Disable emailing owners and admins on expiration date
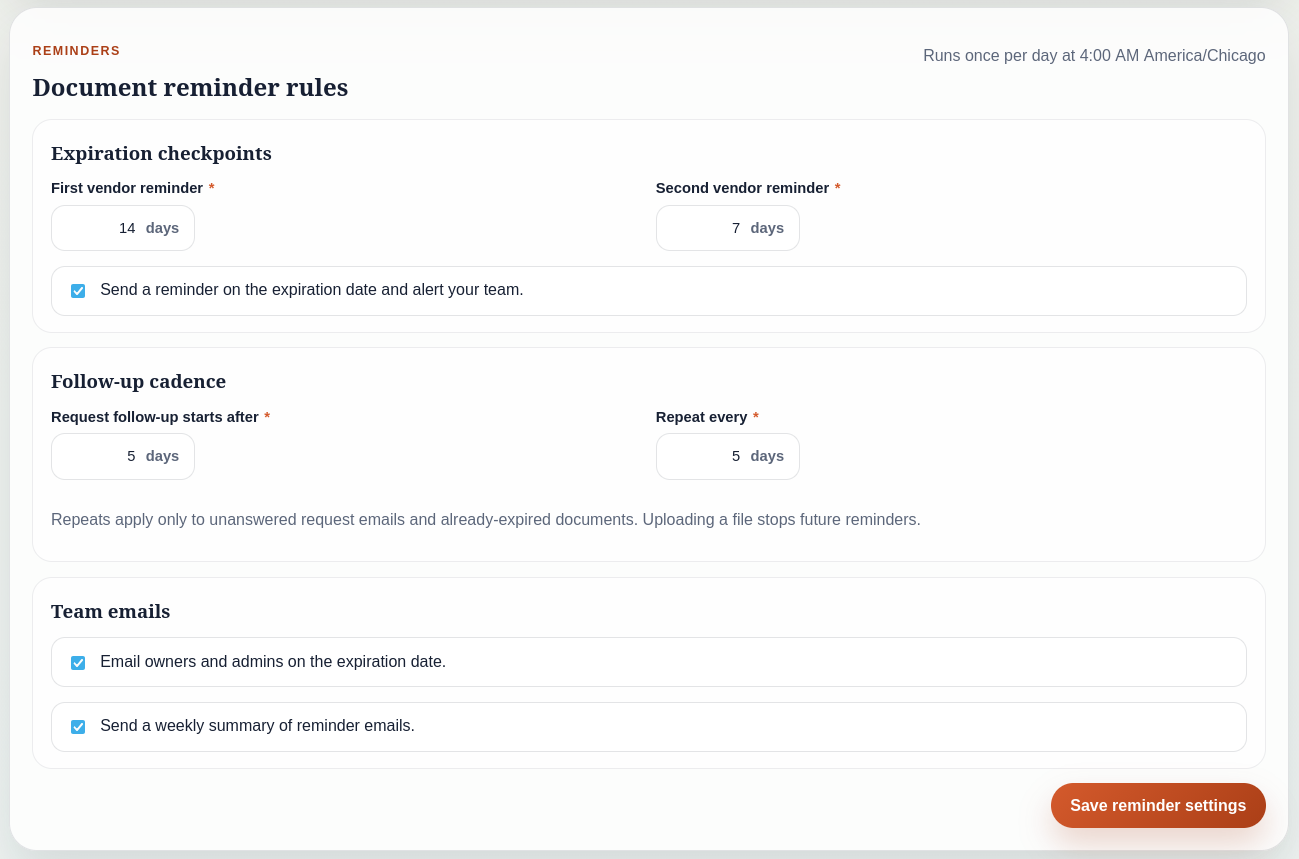1299x859 pixels. [x=78, y=662]
